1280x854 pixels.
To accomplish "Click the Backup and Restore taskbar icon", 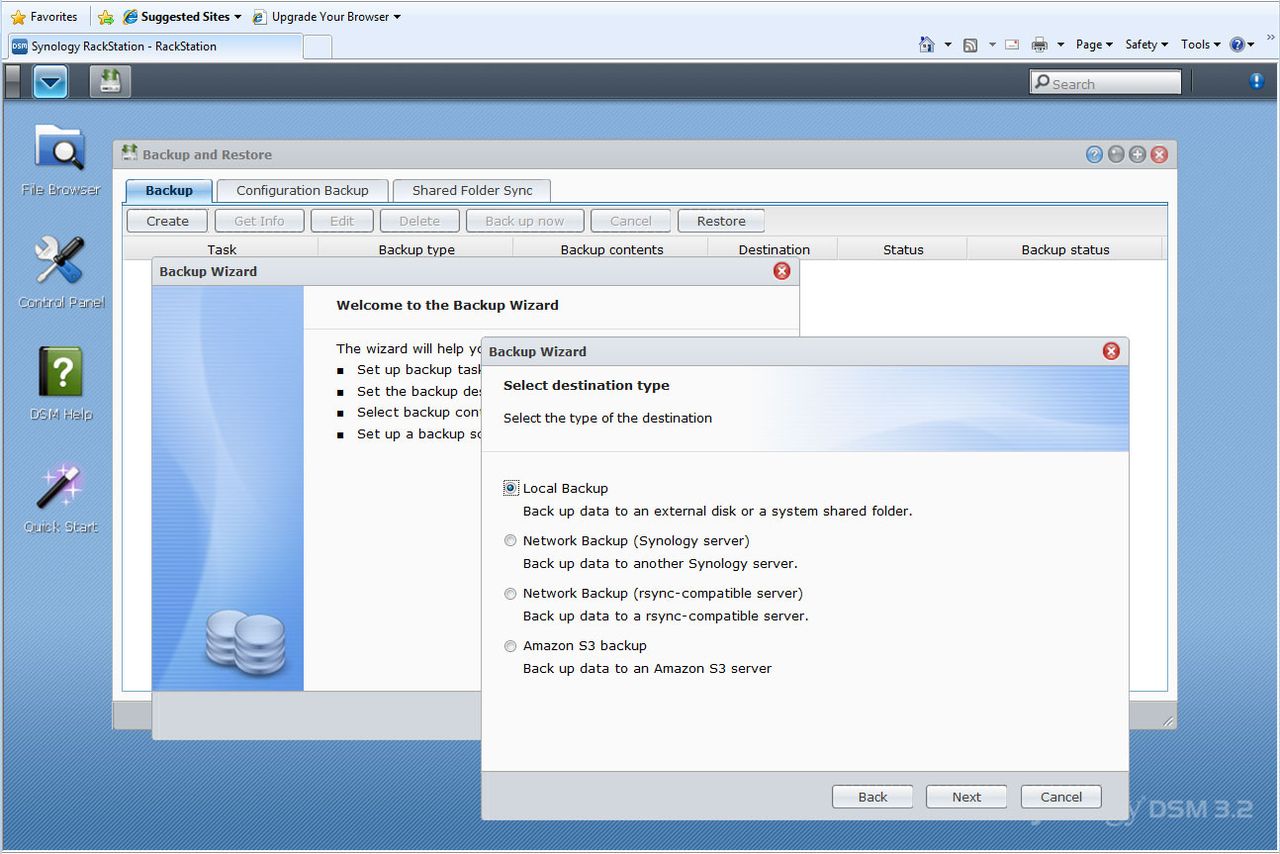I will pyautogui.click(x=110, y=82).
